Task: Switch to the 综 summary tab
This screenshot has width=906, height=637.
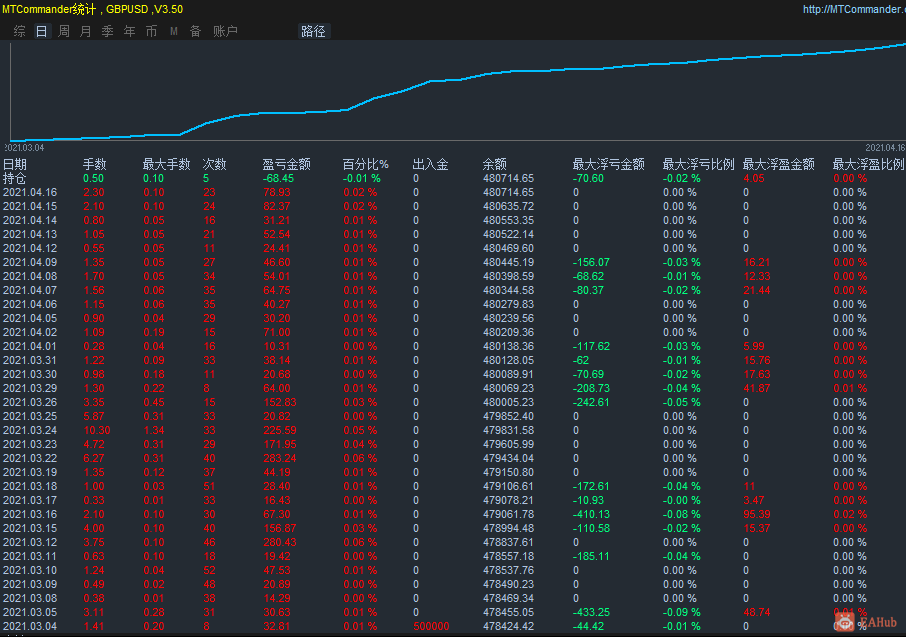Action: [20, 31]
